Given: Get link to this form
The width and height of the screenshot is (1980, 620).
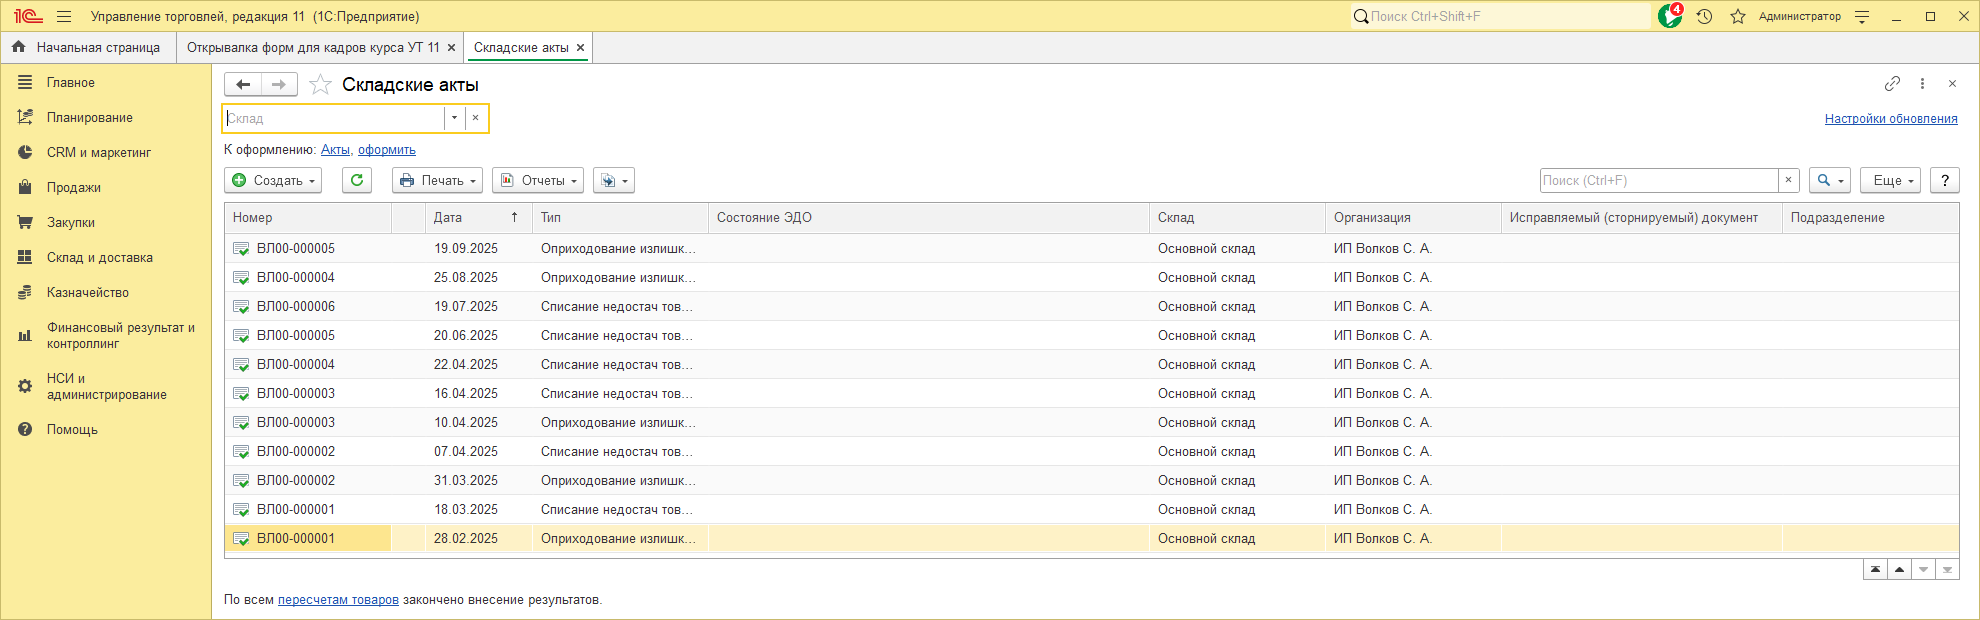Looking at the screenshot, I should tap(1892, 83).
